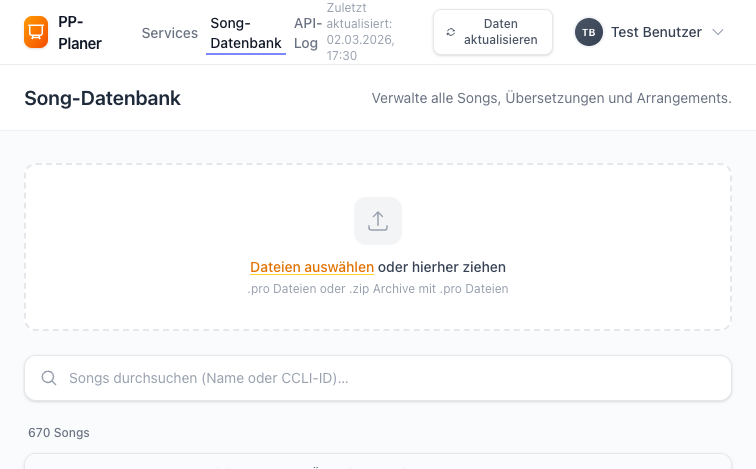
Task: Click the PP-Planer brand name
Action: tap(80, 32)
